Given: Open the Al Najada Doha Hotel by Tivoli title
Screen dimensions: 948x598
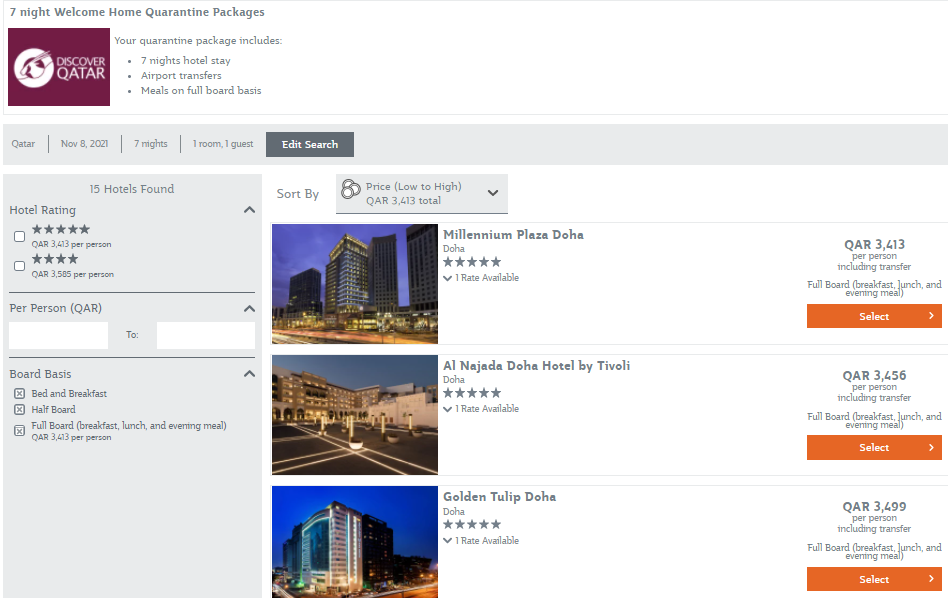Looking at the screenshot, I should tap(536, 366).
